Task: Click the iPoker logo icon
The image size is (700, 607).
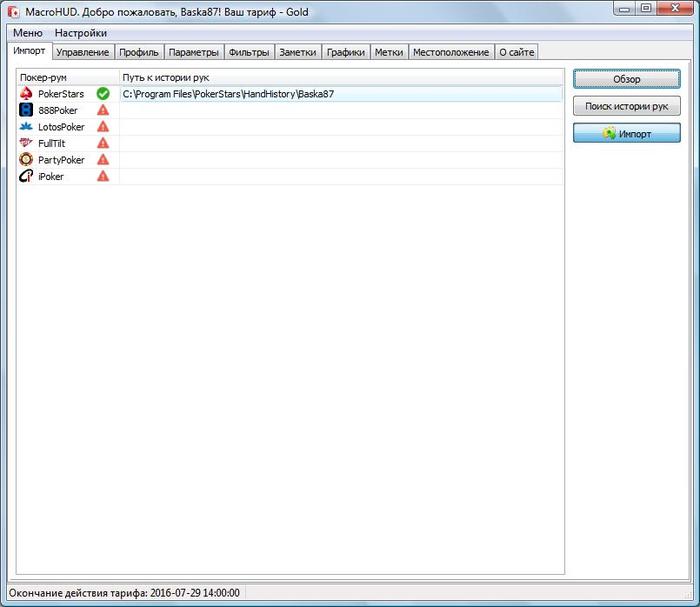Action: pos(26,176)
